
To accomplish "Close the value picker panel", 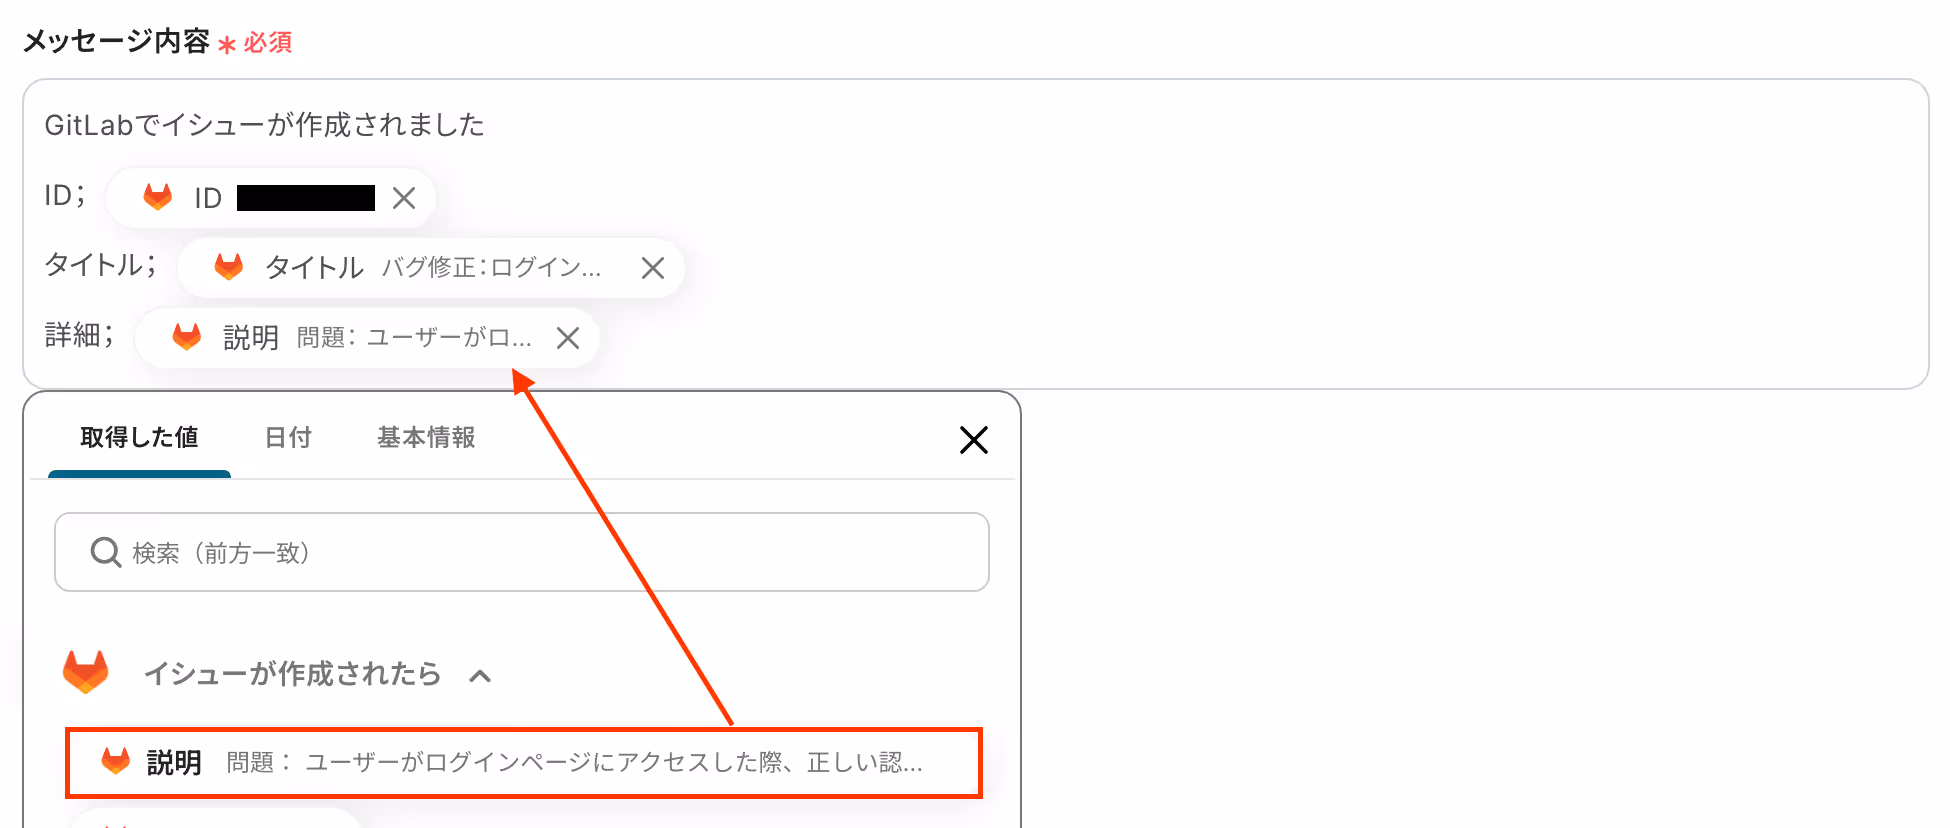I will [x=974, y=440].
